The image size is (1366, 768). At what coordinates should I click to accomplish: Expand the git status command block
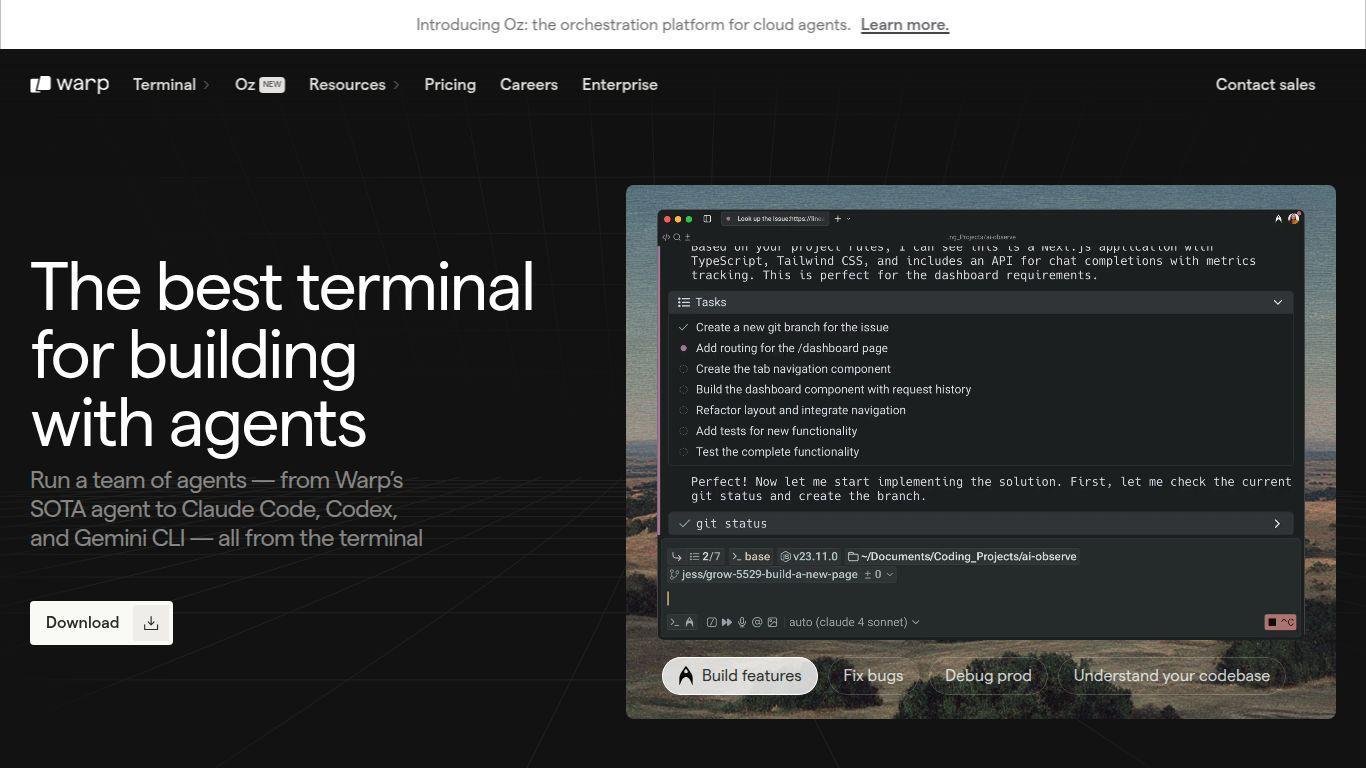pos(1277,524)
